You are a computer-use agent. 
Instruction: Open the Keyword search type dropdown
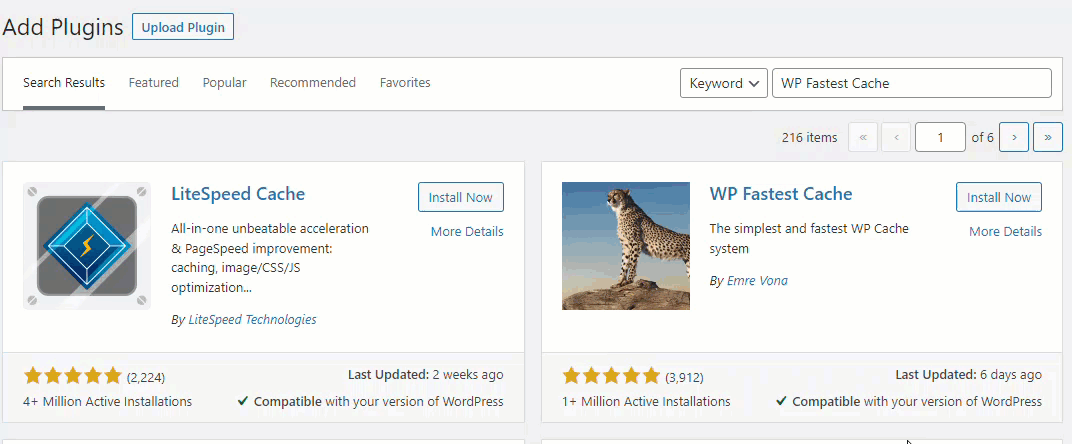723,83
